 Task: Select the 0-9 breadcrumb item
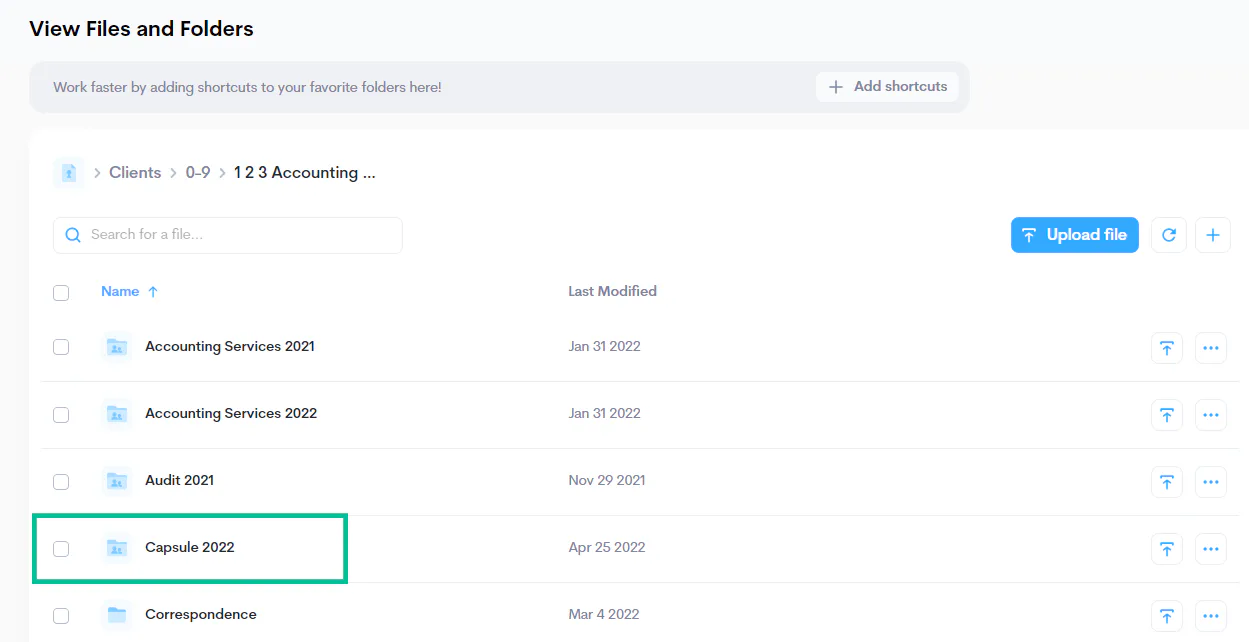point(198,172)
